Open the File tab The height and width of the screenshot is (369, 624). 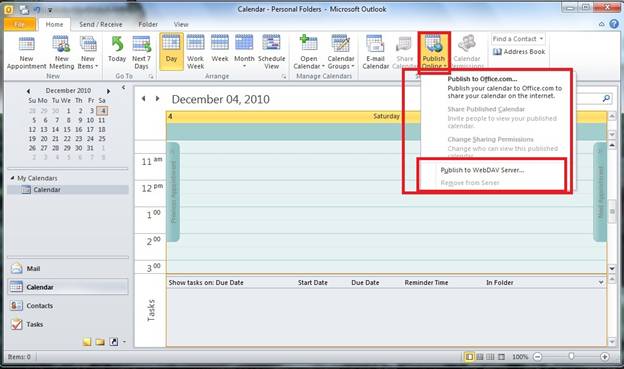(x=20, y=24)
